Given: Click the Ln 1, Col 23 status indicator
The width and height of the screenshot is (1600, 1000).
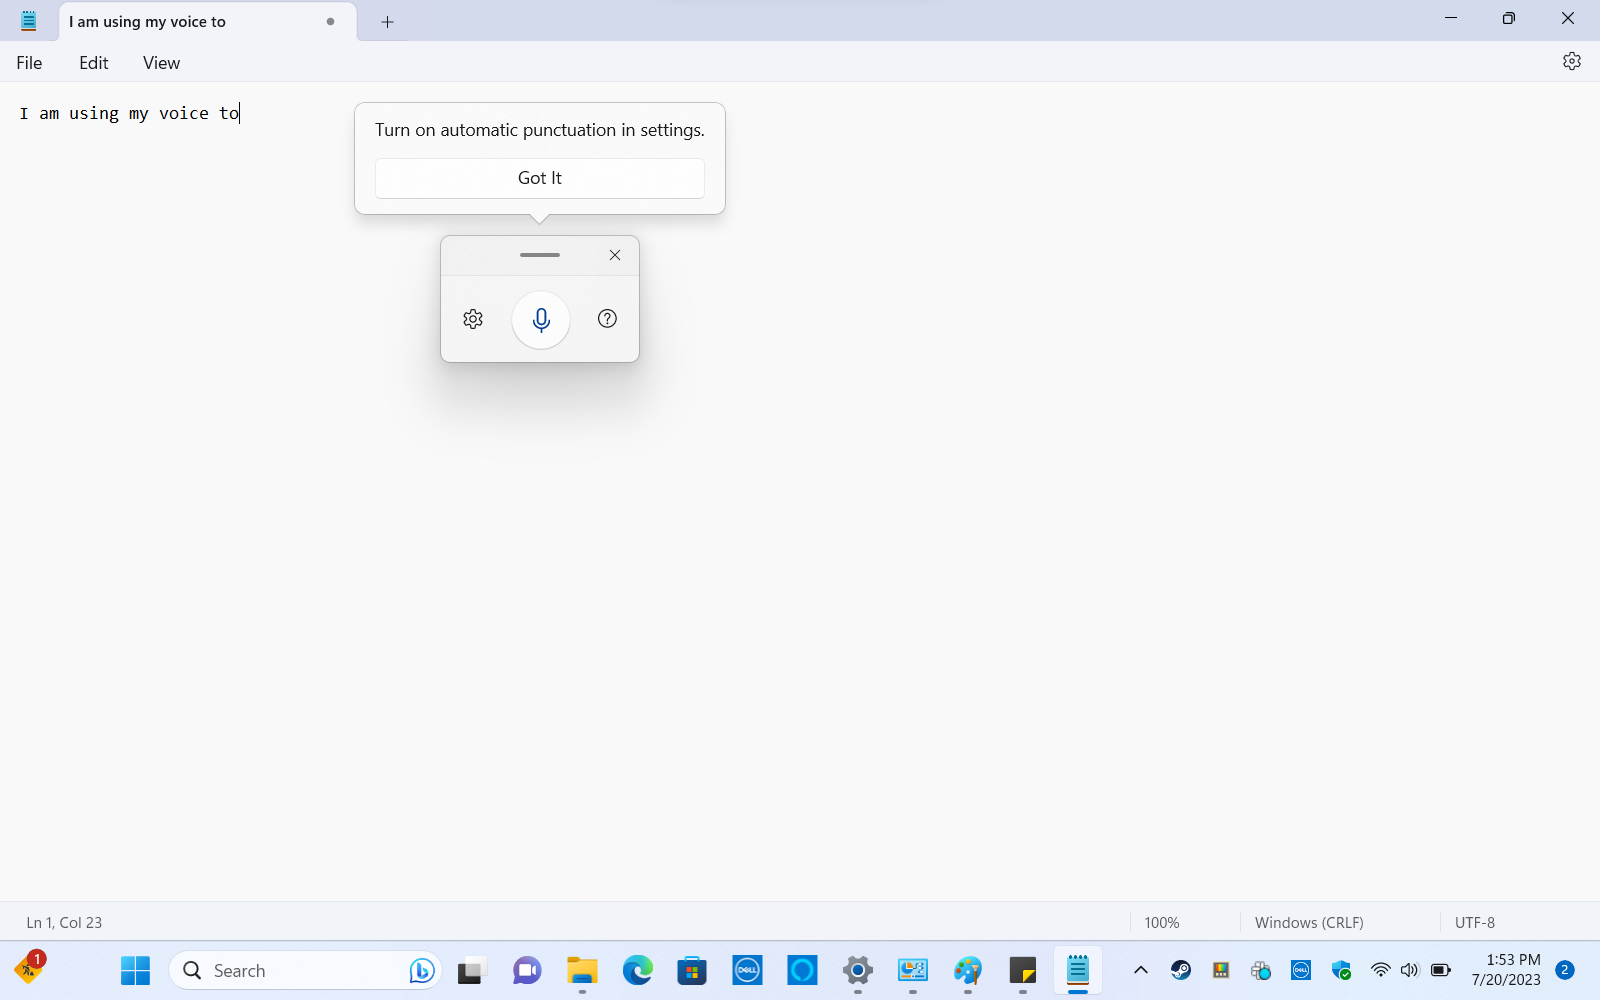Looking at the screenshot, I should click(x=64, y=923).
